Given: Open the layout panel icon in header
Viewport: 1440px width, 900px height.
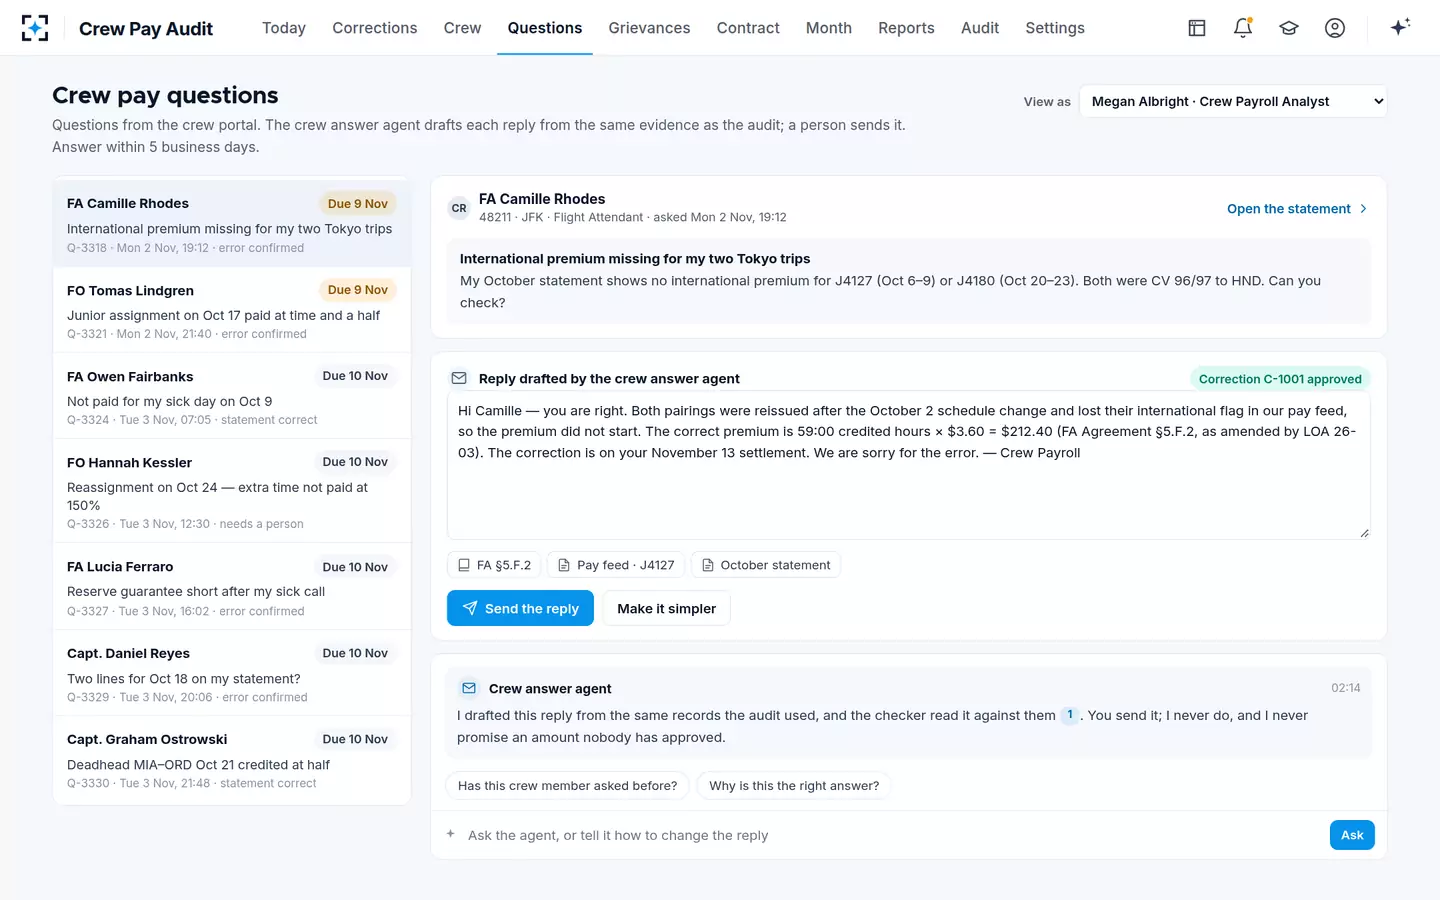Looking at the screenshot, I should tap(1197, 28).
